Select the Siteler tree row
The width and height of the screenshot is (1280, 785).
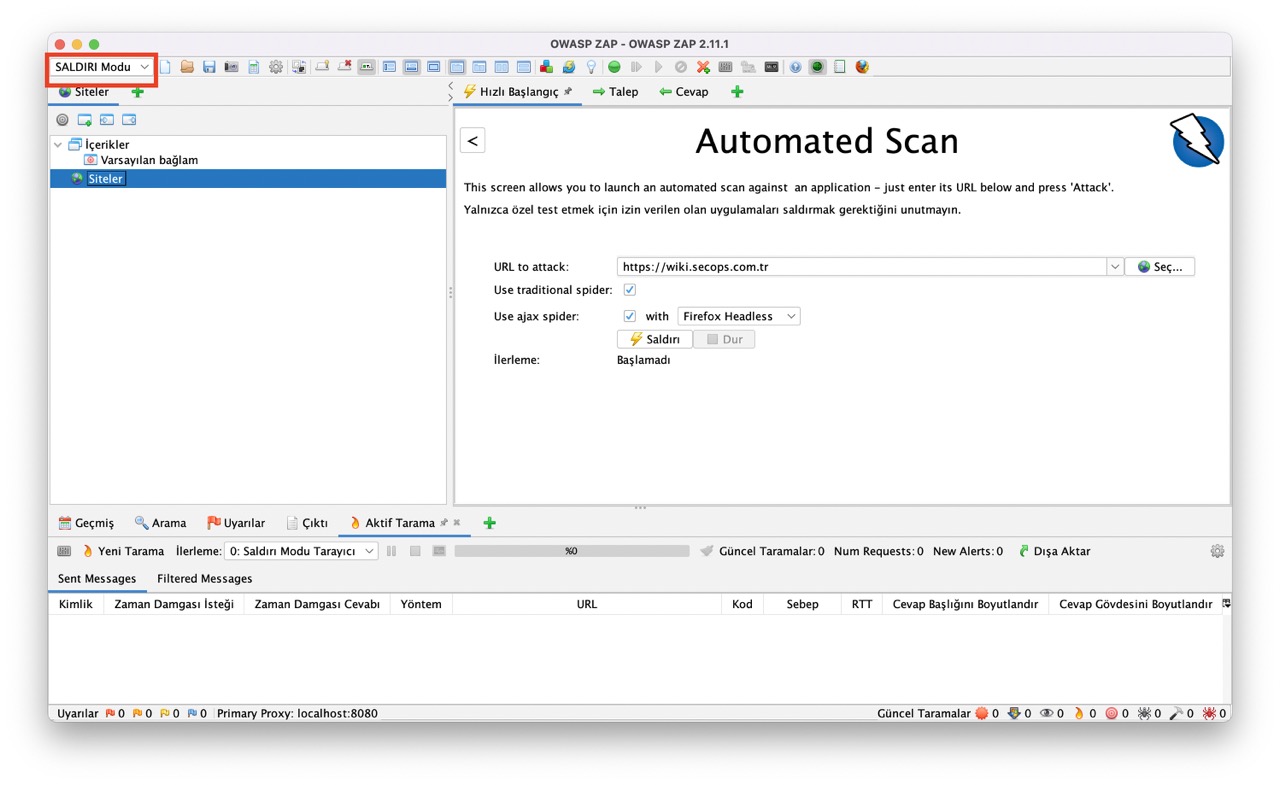point(248,179)
